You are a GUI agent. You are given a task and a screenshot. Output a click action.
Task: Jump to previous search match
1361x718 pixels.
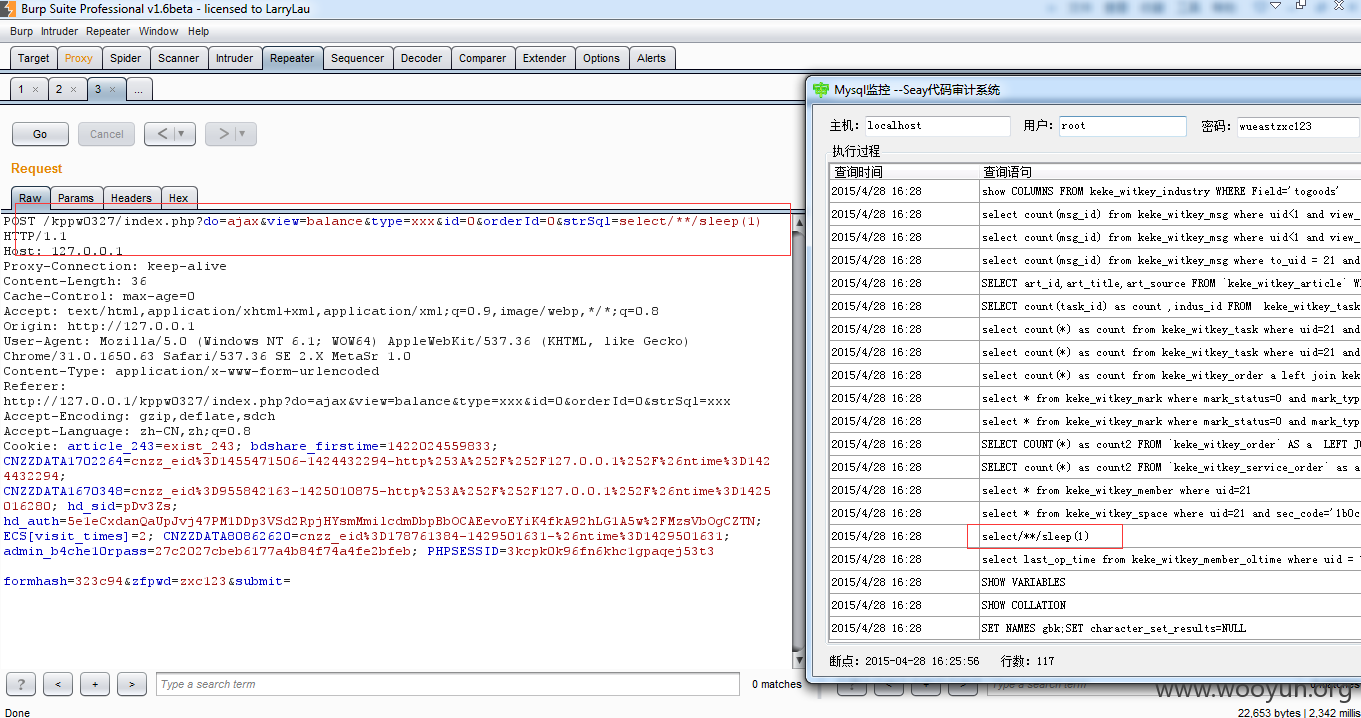pos(58,684)
